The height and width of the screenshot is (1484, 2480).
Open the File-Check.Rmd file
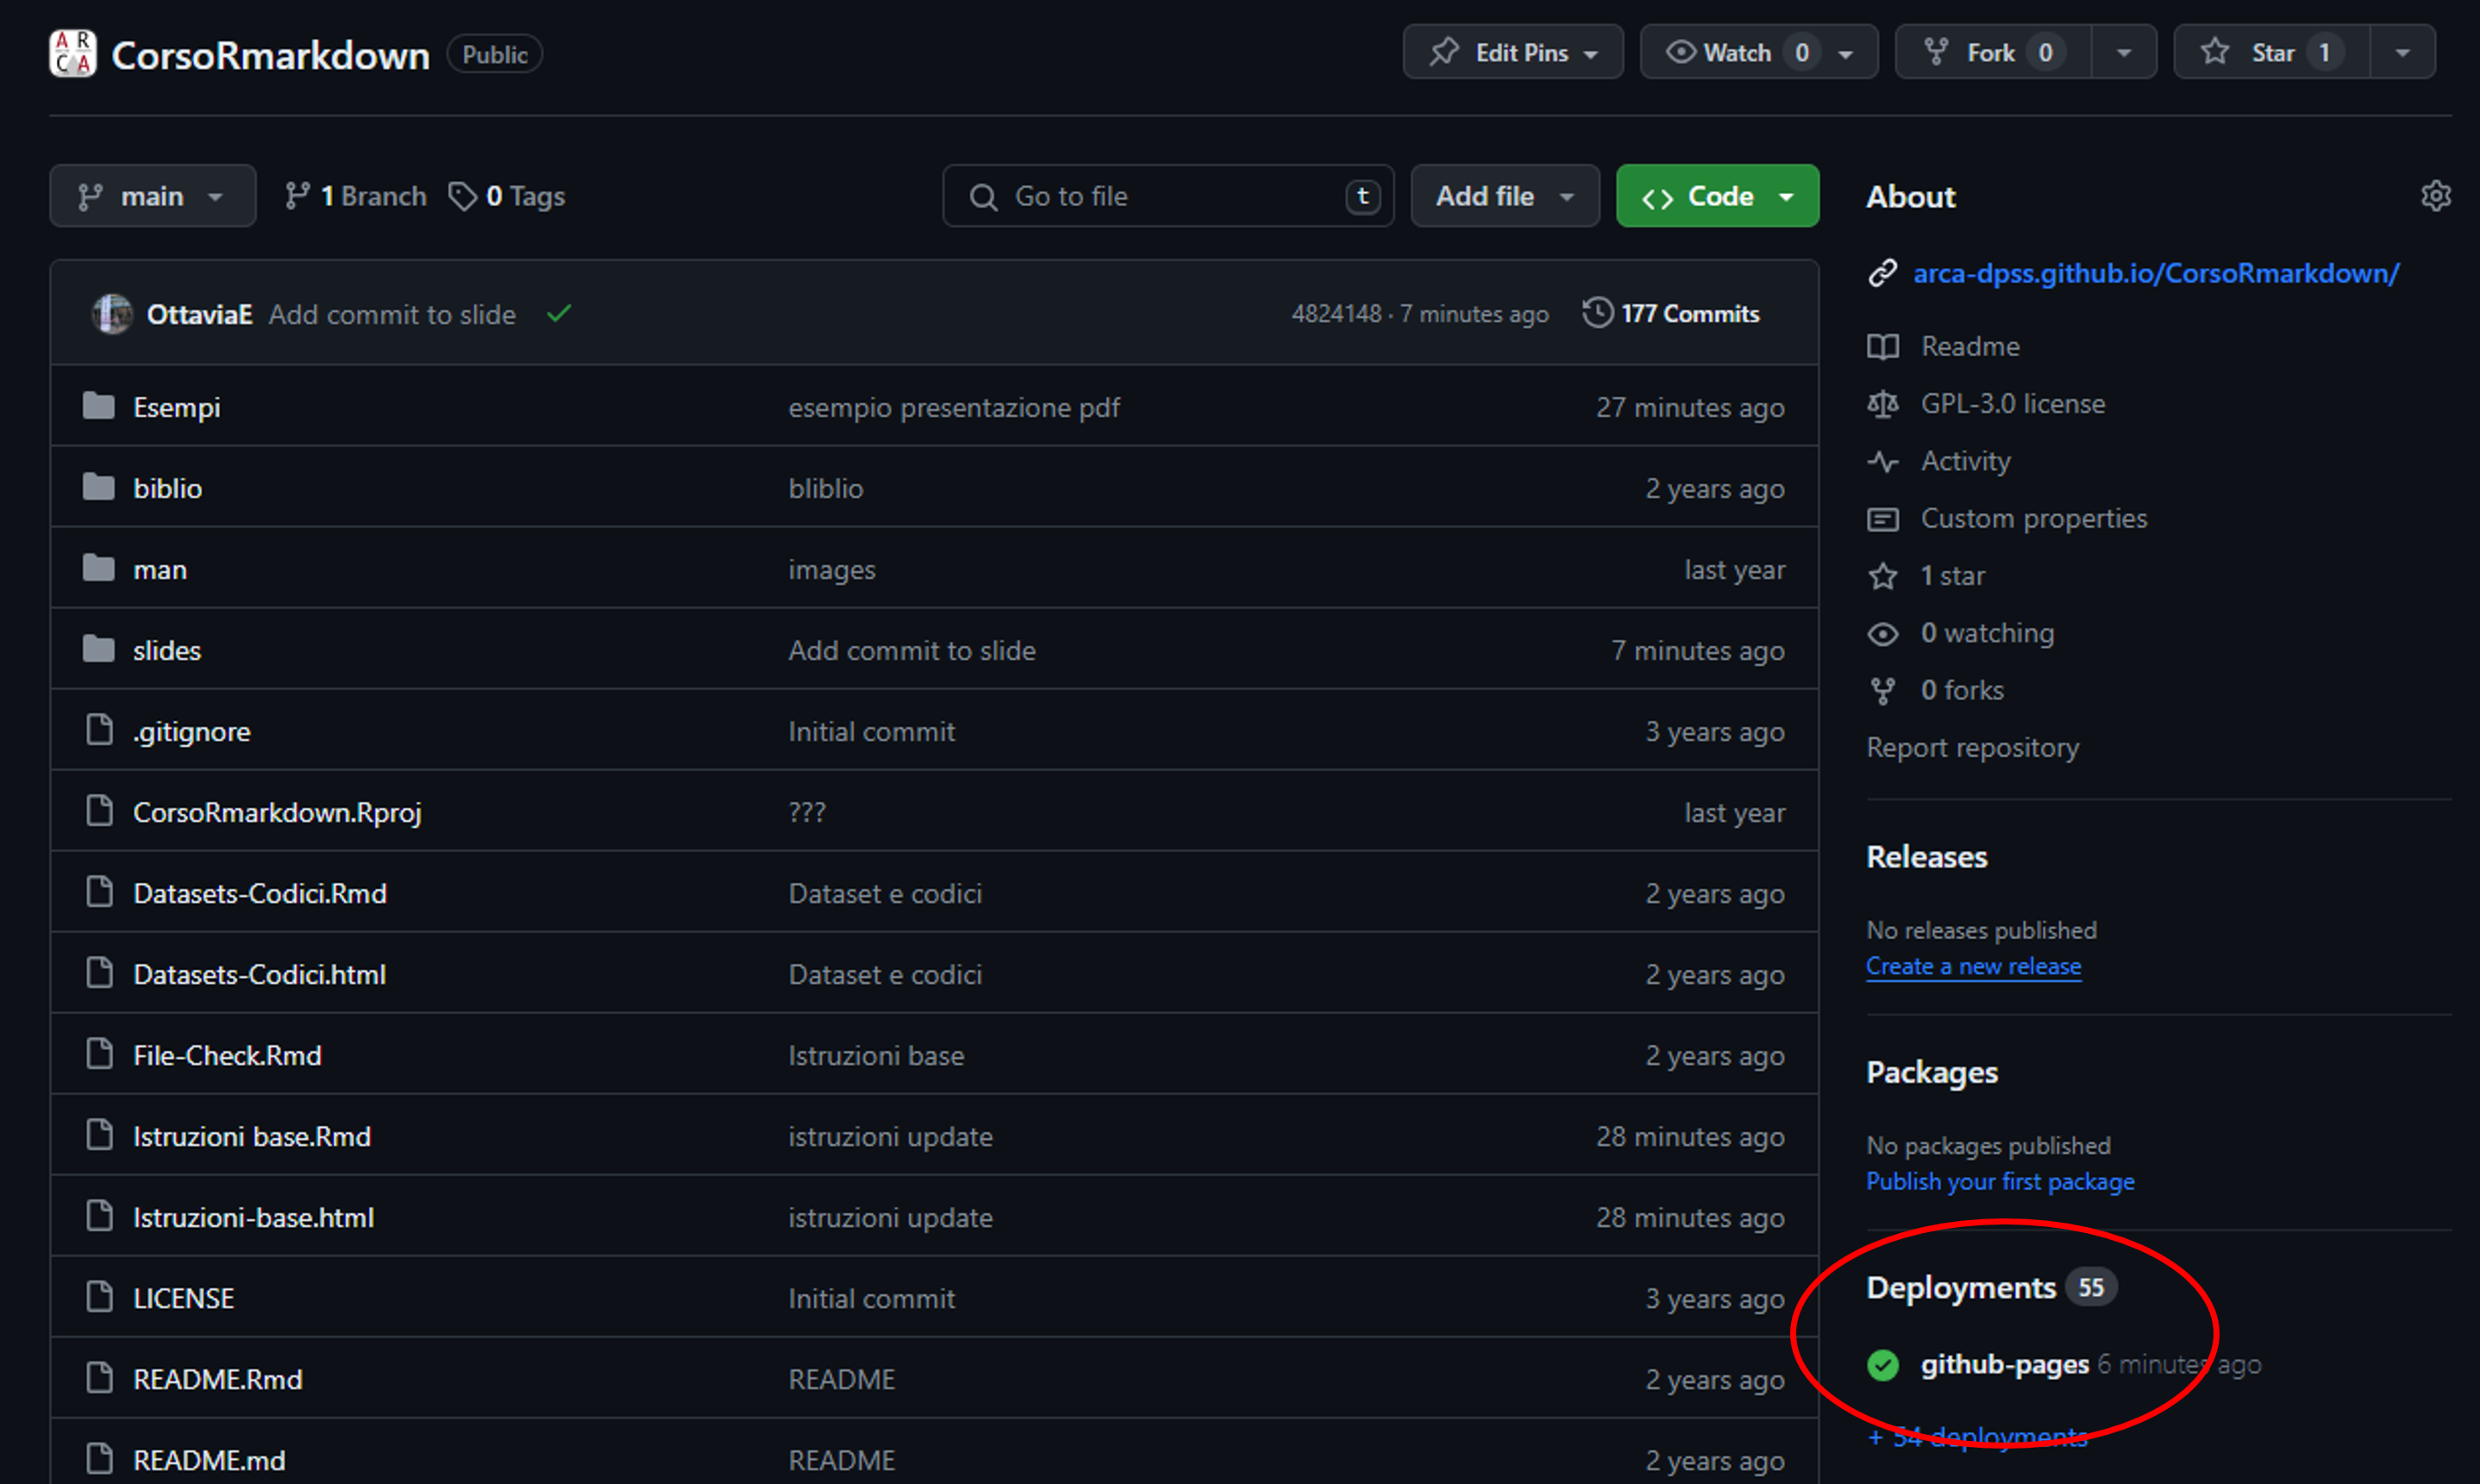click(227, 1055)
